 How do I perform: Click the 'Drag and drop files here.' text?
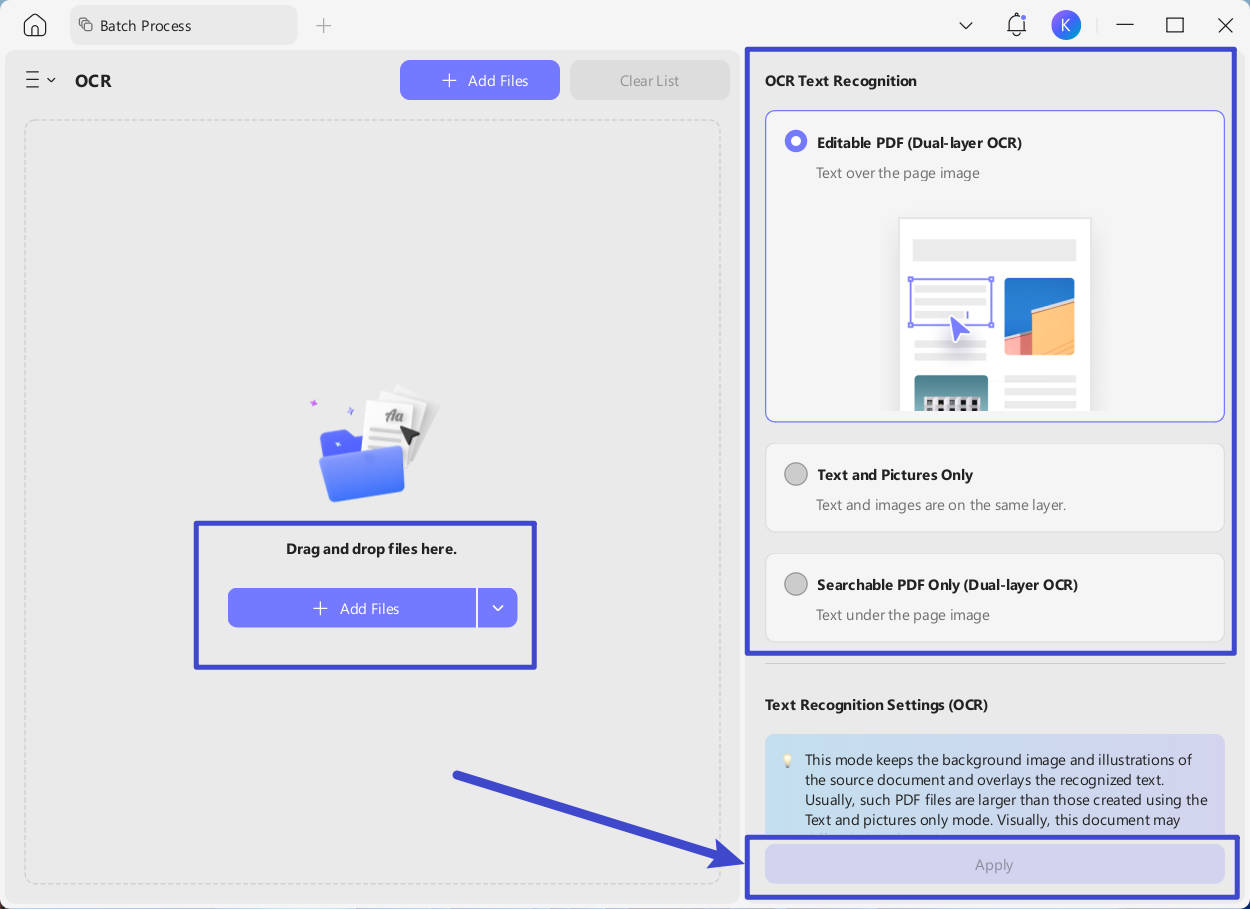tap(372, 549)
